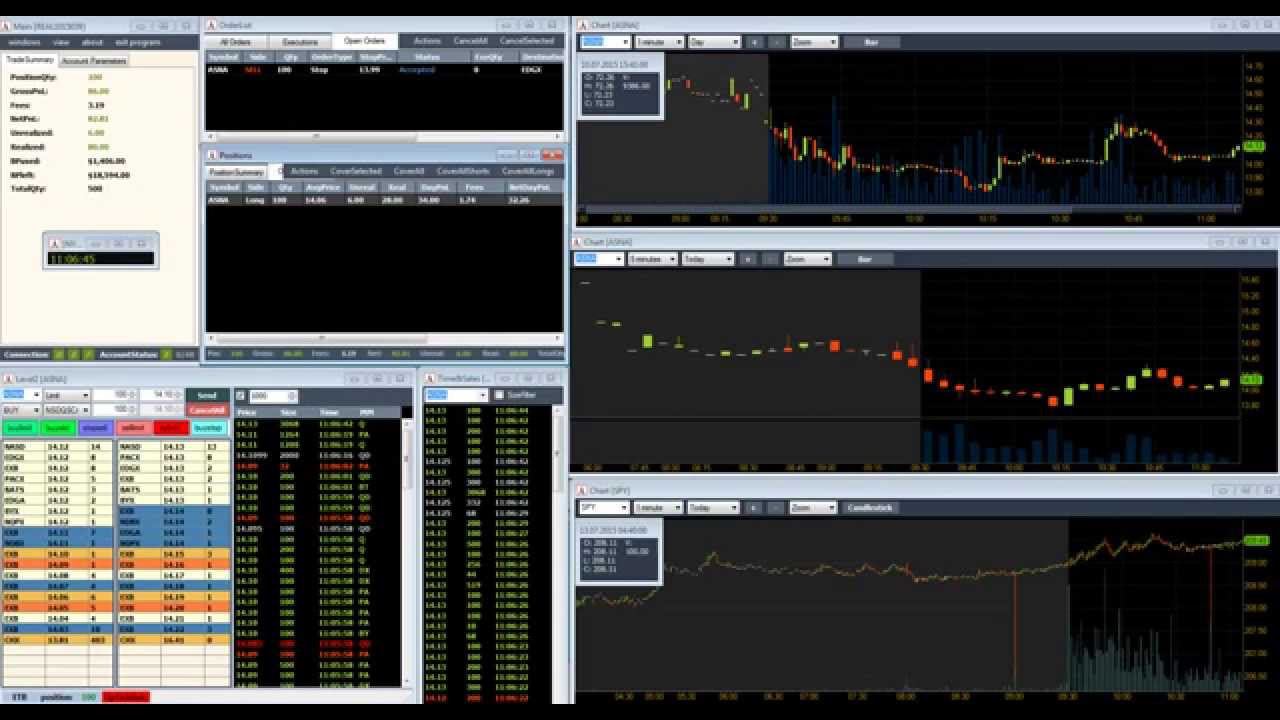The image size is (1280, 720).
Task: Click the Positions window title icon
Action: pyautogui.click(x=212, y=155)
